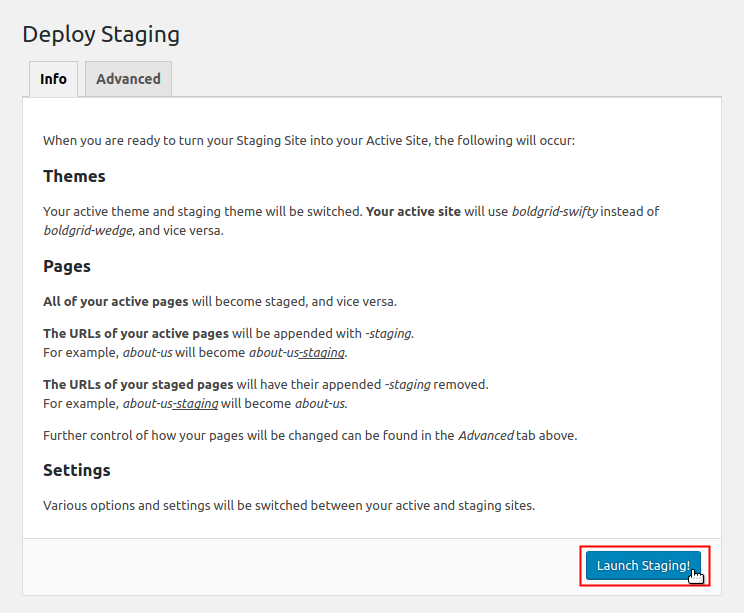Click italic "-staging" before the word "removed"

[407, 384]
